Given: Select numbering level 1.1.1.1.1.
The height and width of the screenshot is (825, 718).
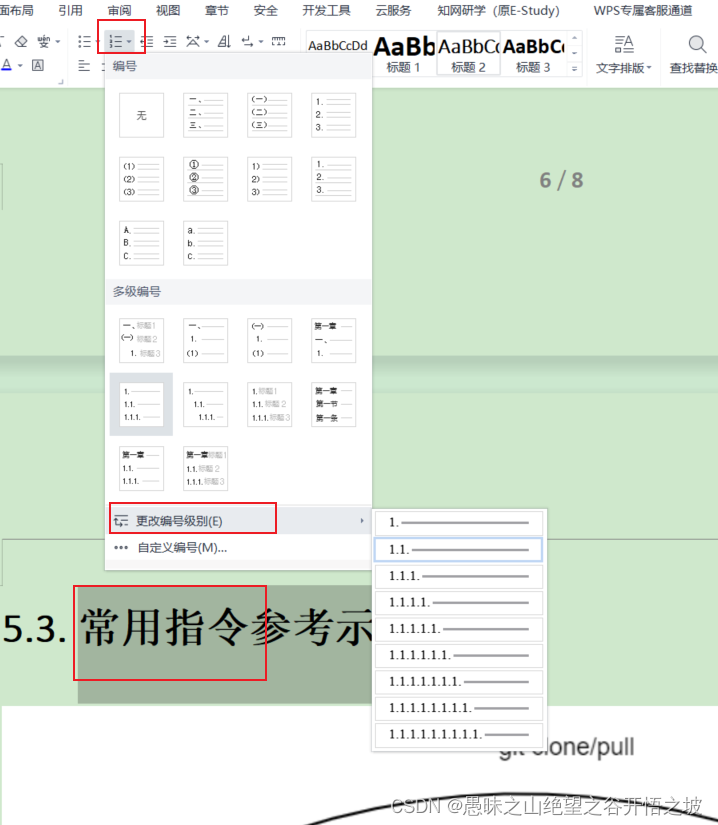Looking at the screenshot, I should [458, 629].
